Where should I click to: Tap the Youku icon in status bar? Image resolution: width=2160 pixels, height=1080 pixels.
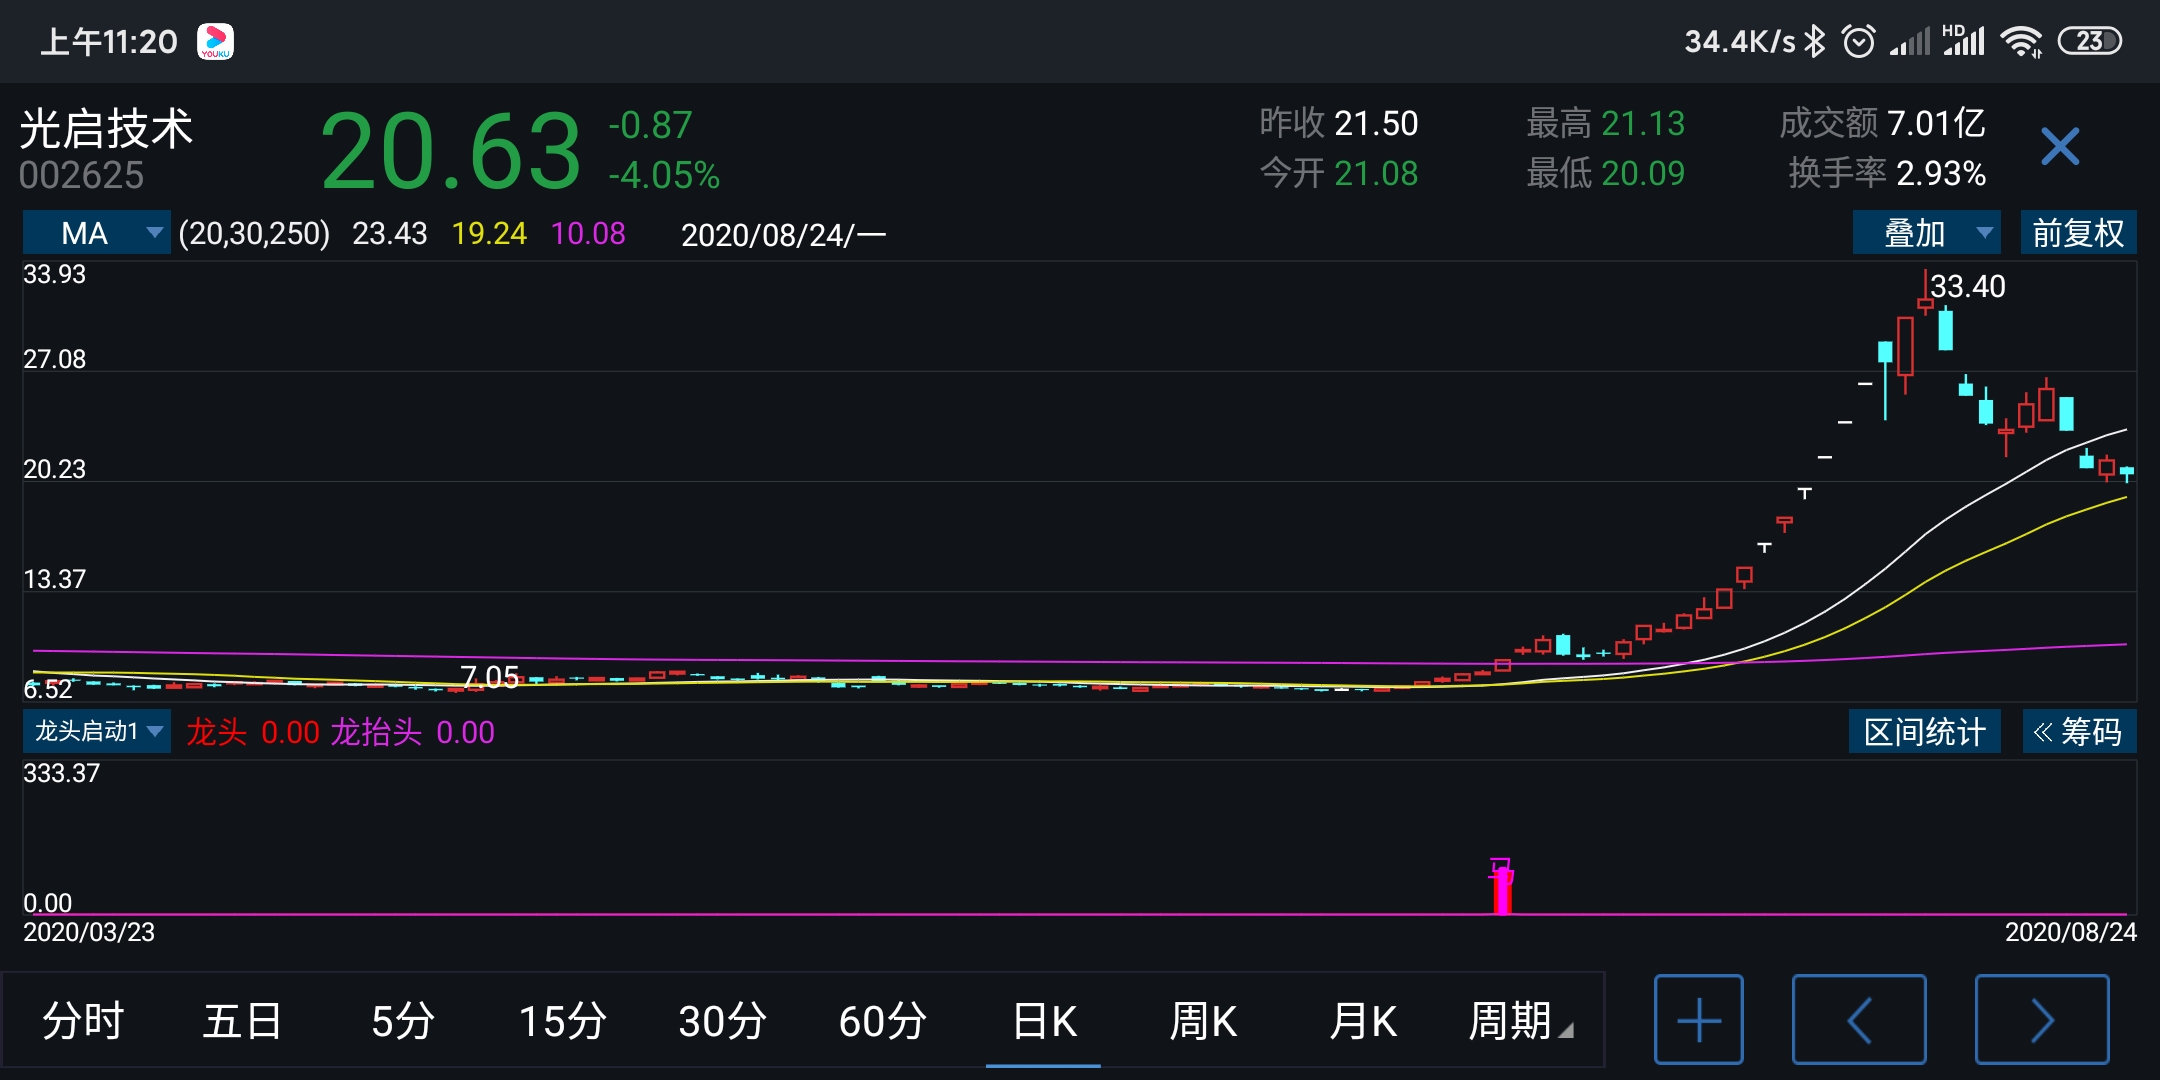click(x=215, y=41)
